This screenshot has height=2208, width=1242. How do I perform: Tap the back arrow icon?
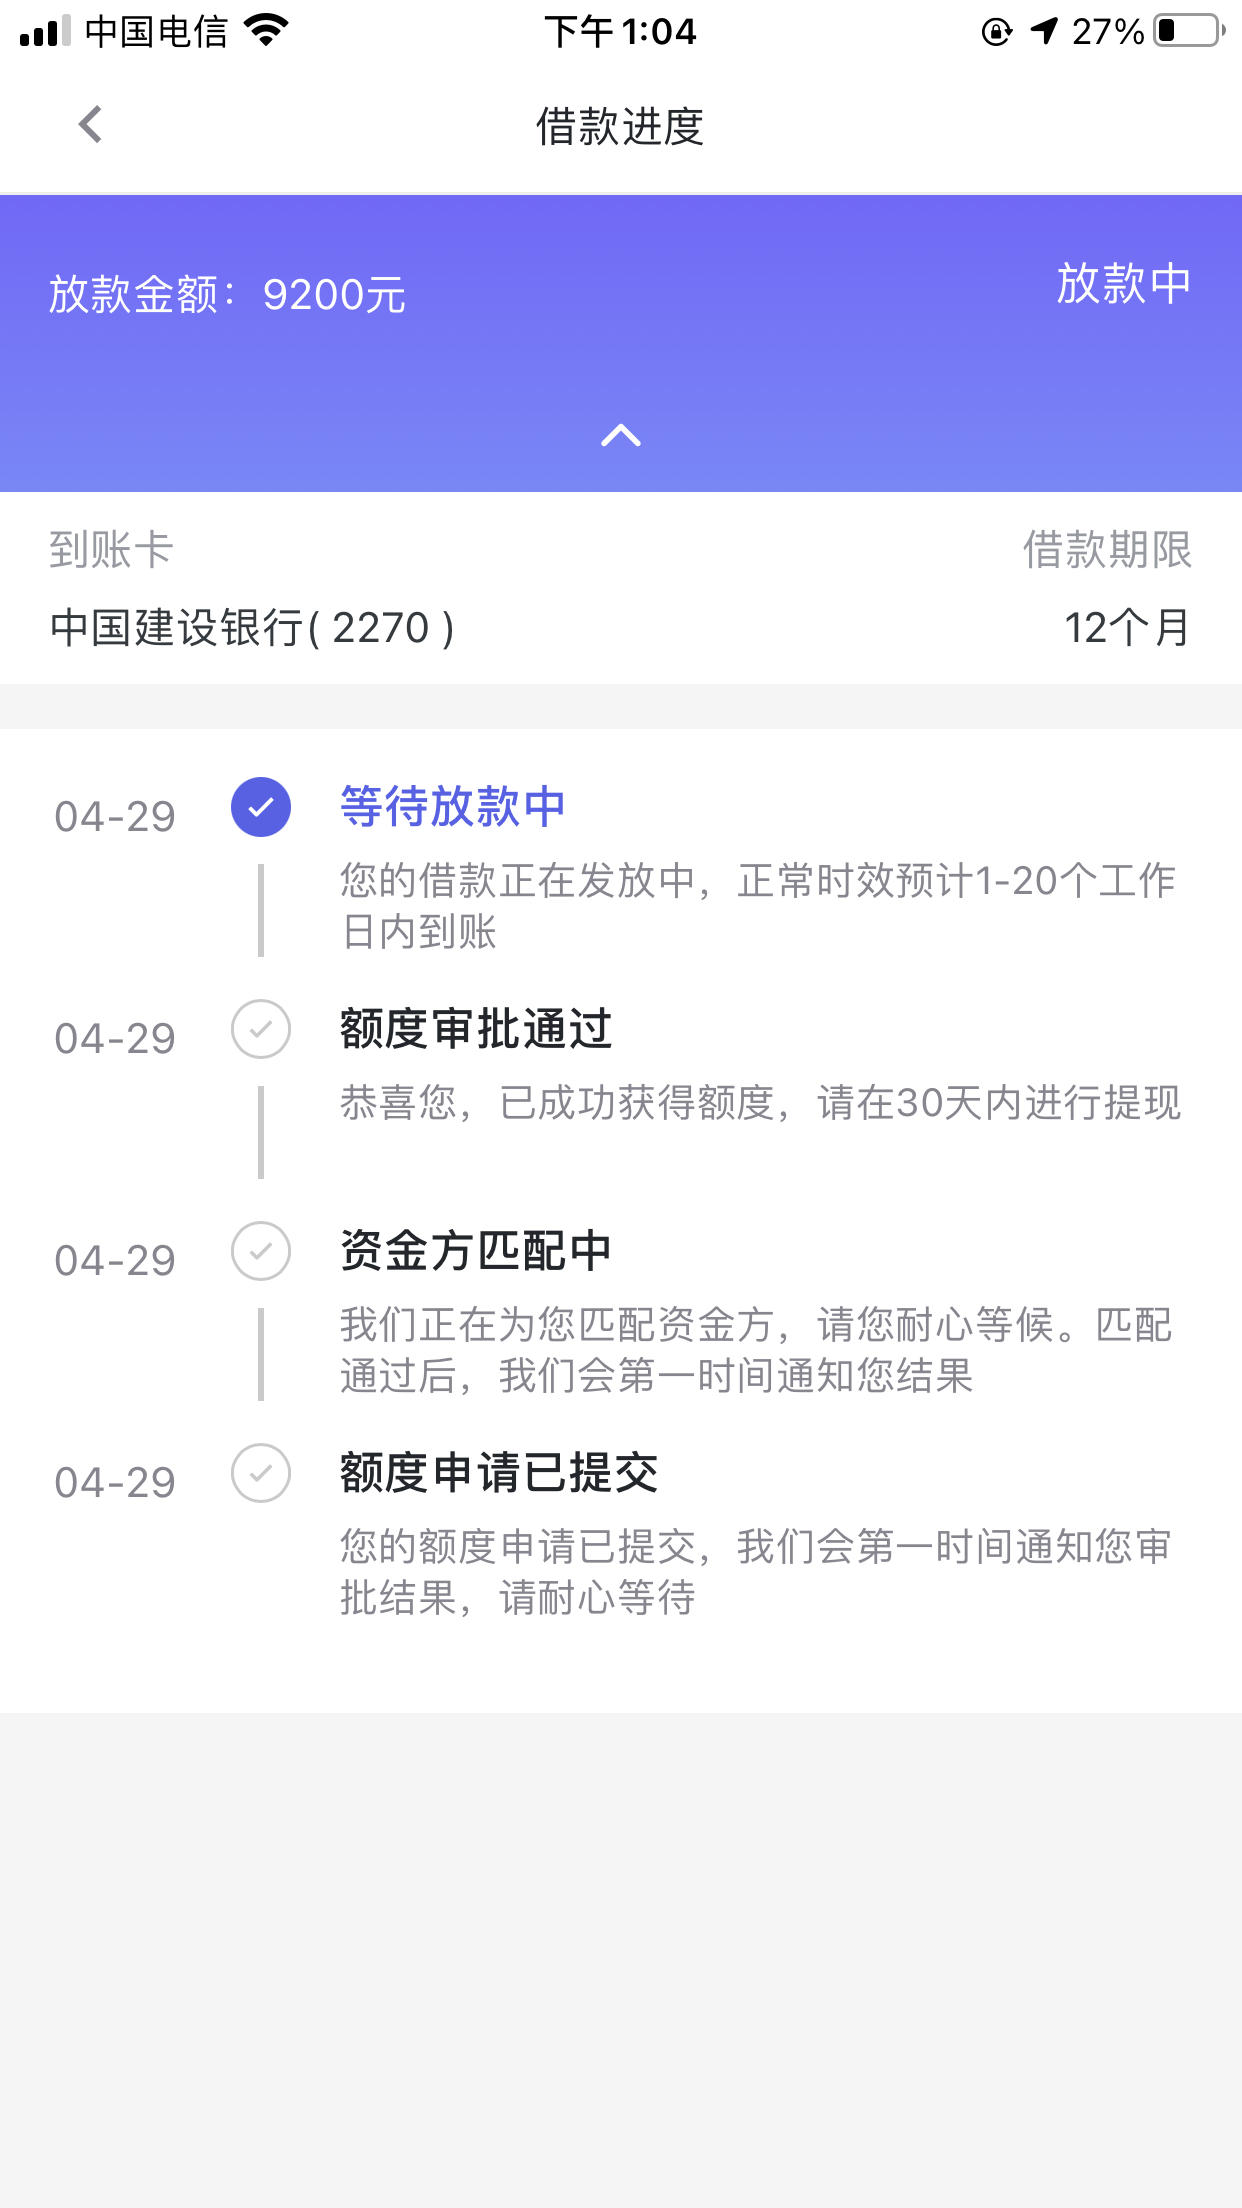click(90, 125)
